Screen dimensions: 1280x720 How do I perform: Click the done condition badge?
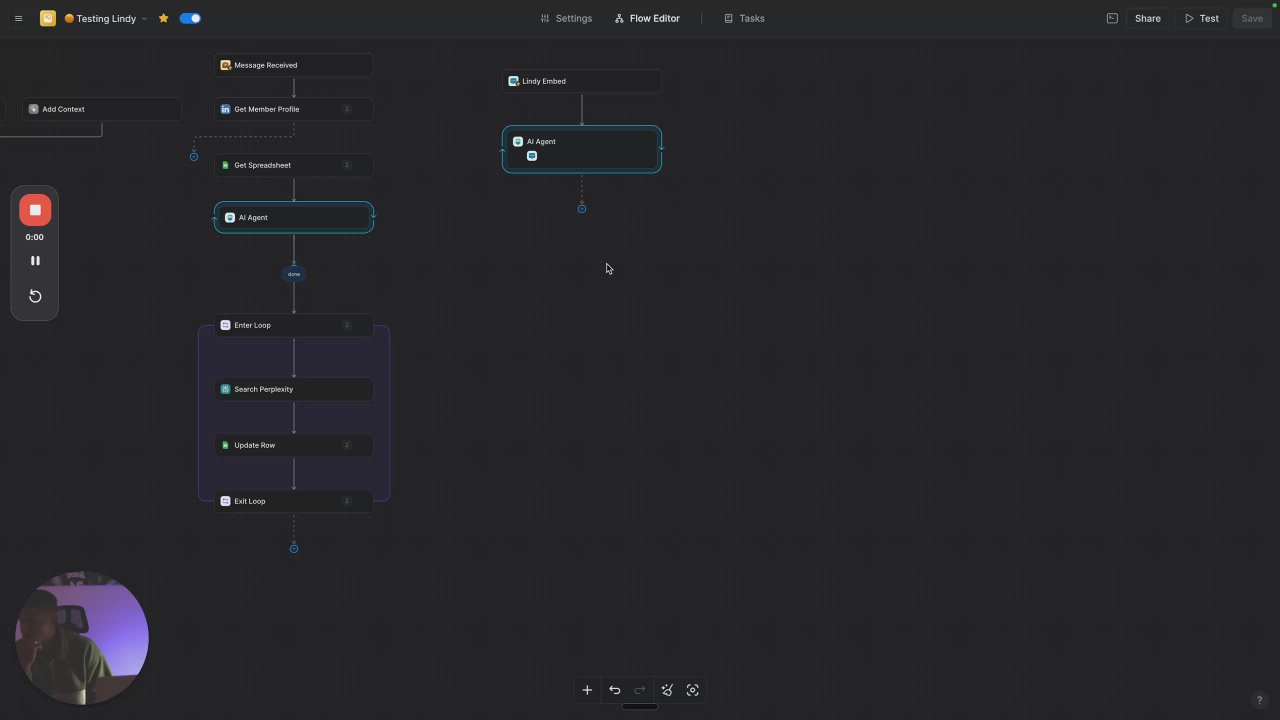pos(294,273)
